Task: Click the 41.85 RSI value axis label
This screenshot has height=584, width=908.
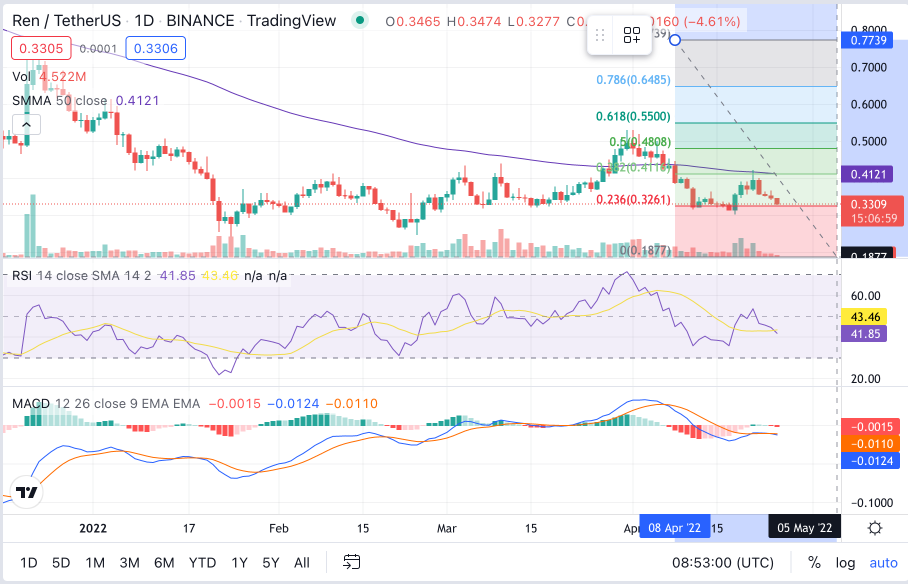Action: [865, 334]
